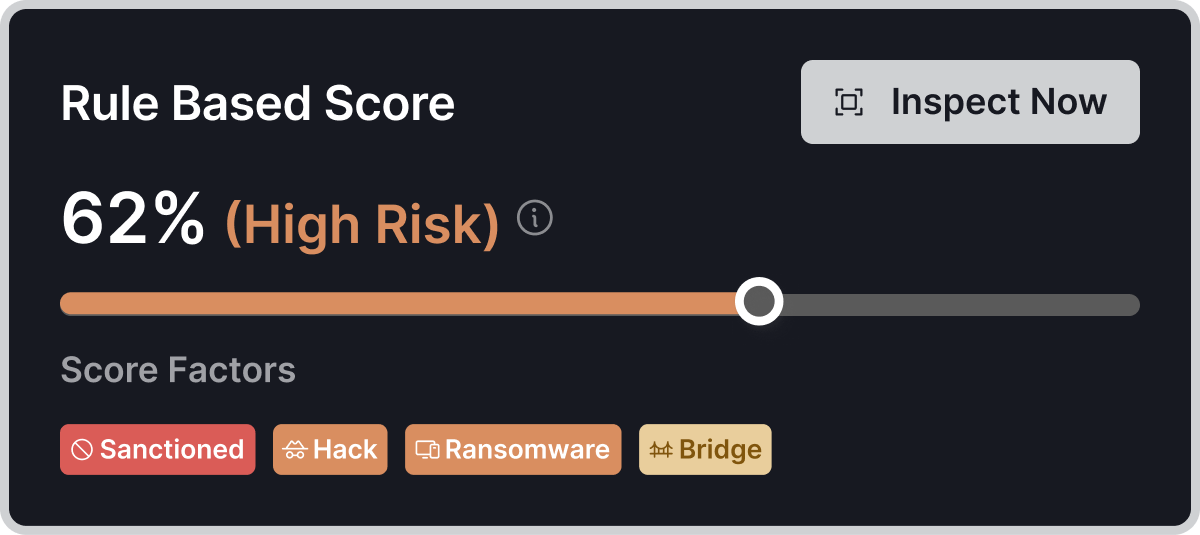Click the Score Factors section label
This screenshot has width=1200, height=535.
click(178, 370)
